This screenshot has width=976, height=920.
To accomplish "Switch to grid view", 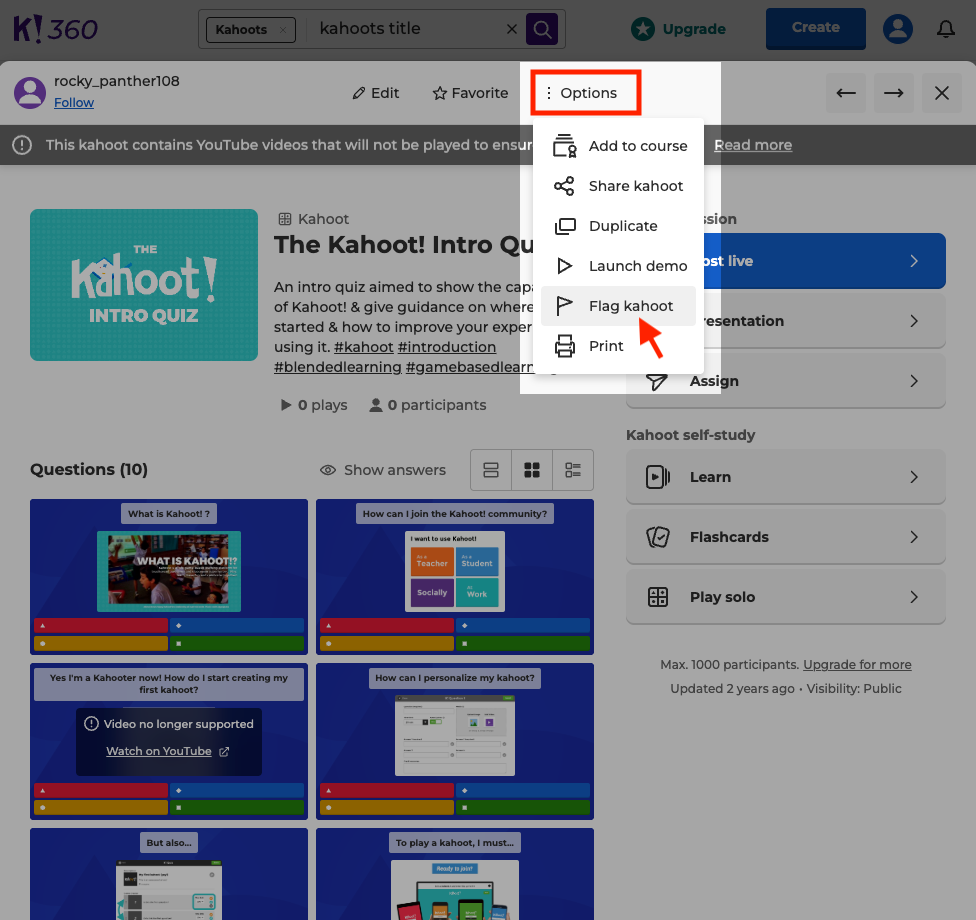I will pyautogui.click(x=532, y=470).
